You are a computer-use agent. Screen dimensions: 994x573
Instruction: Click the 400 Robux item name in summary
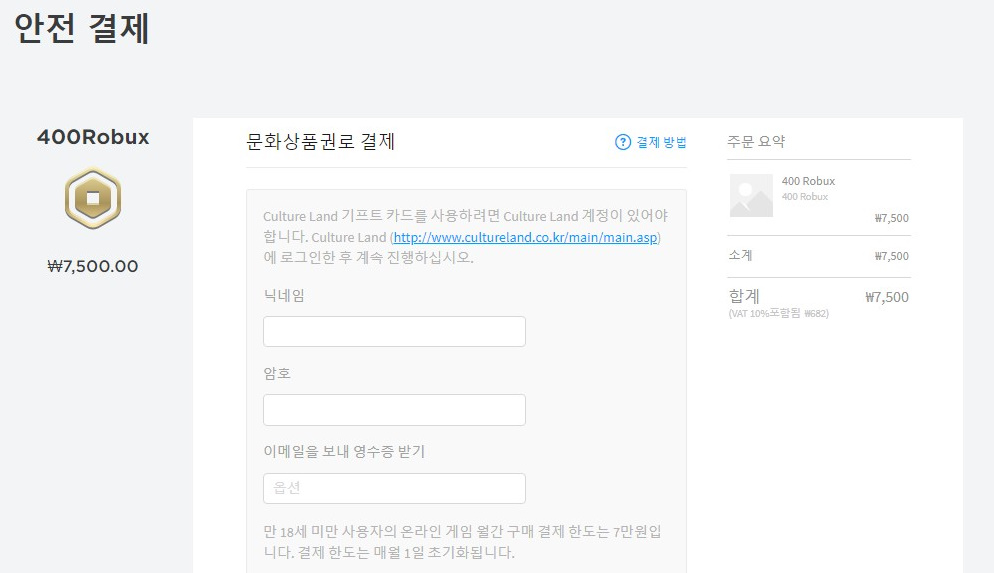point(808,181)
